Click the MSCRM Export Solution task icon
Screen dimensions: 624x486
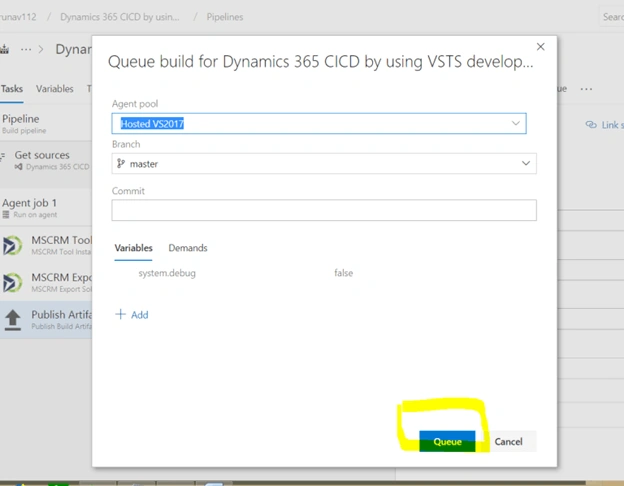point(12,282)
